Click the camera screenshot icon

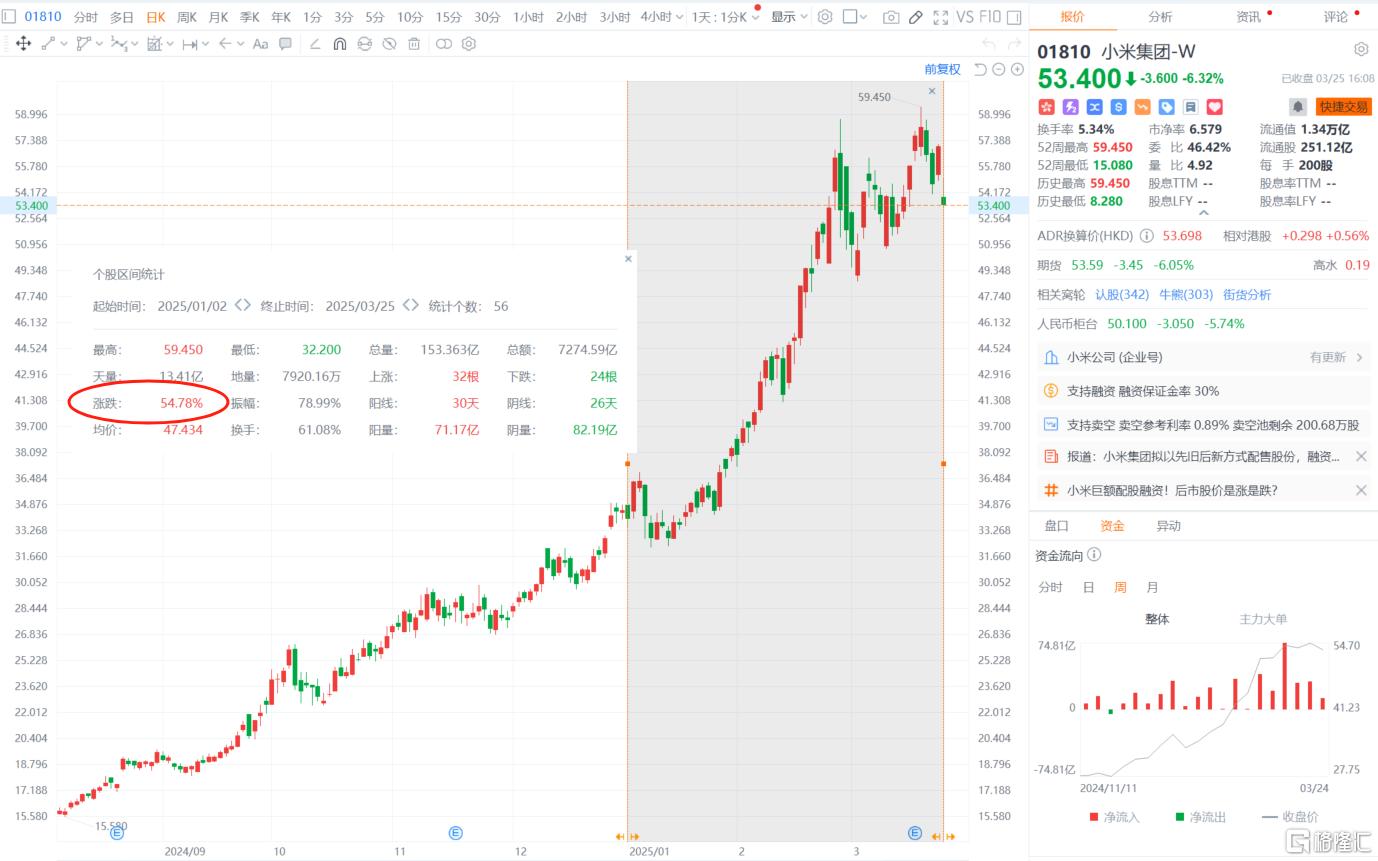[890, 17]
